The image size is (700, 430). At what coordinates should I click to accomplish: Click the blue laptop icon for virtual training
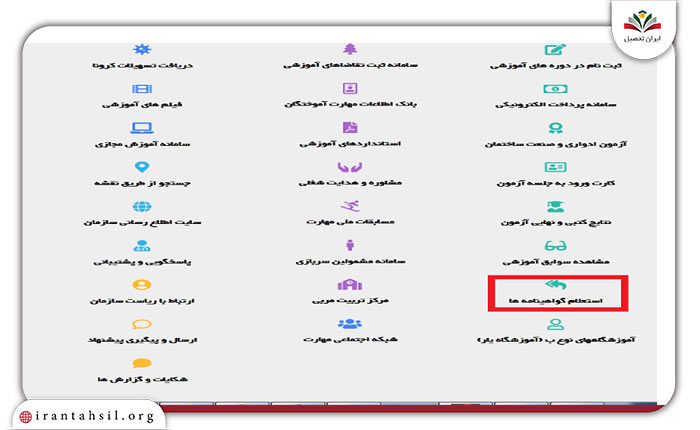pos(142,128)
